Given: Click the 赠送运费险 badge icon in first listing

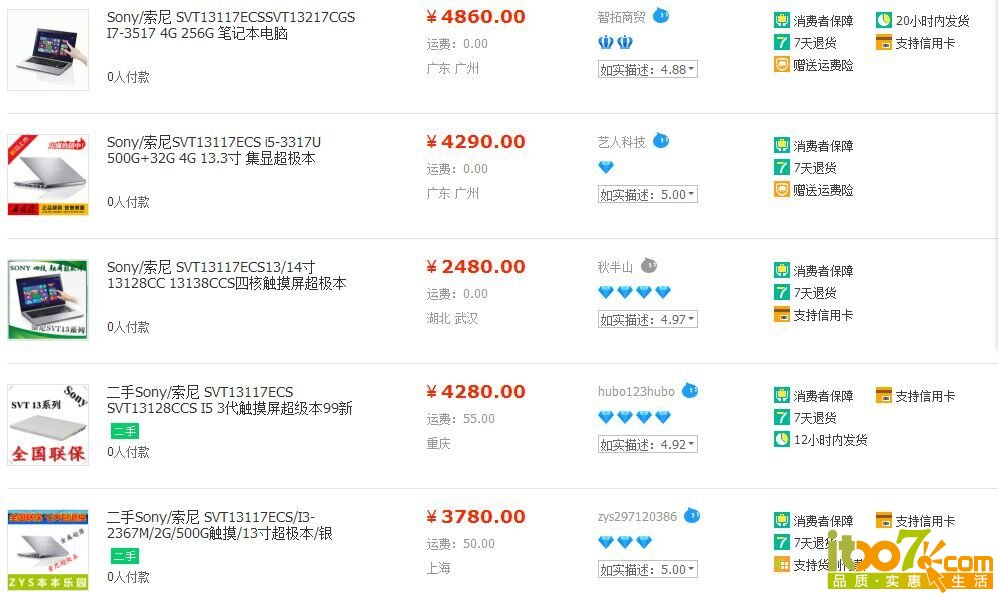Looking at the screenshot, I should (782, 64).
